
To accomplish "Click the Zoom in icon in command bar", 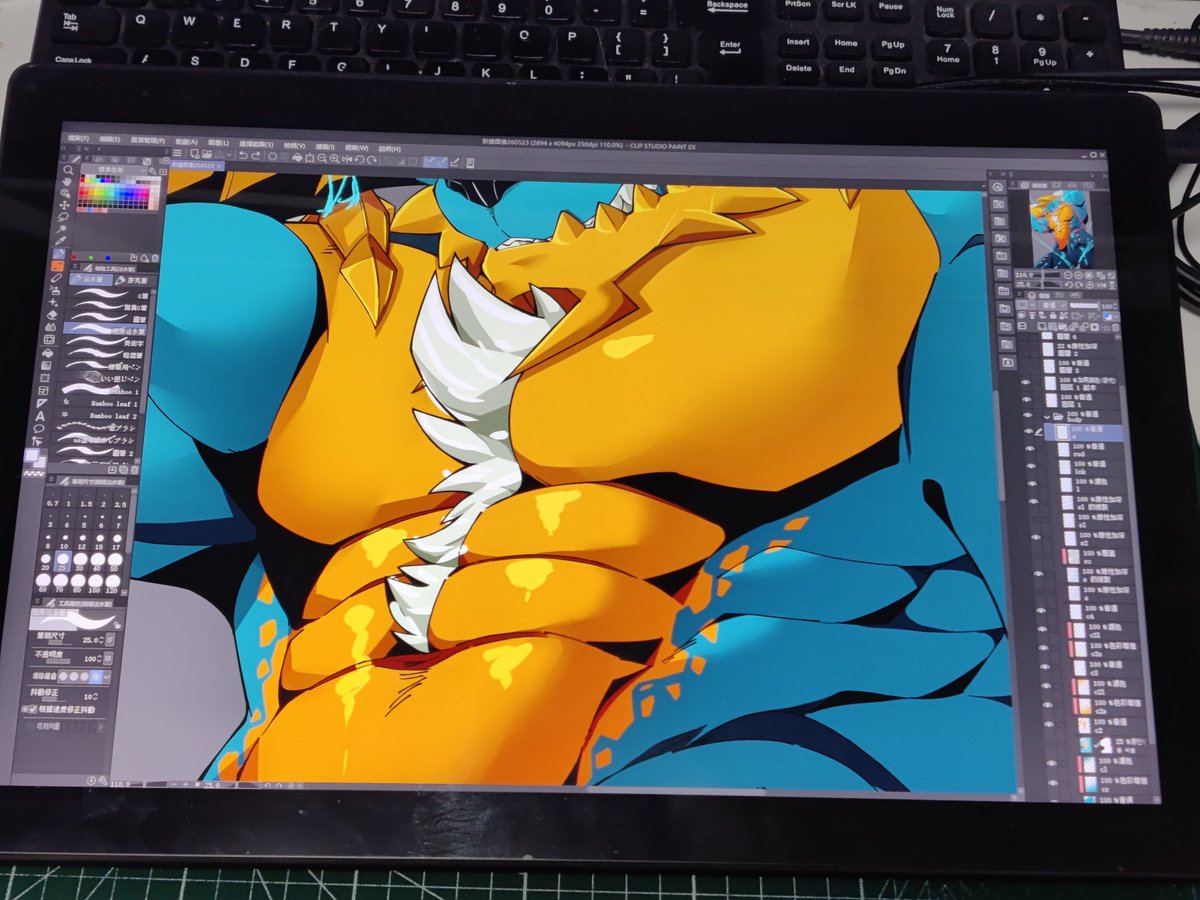I will tap(334, 158).
